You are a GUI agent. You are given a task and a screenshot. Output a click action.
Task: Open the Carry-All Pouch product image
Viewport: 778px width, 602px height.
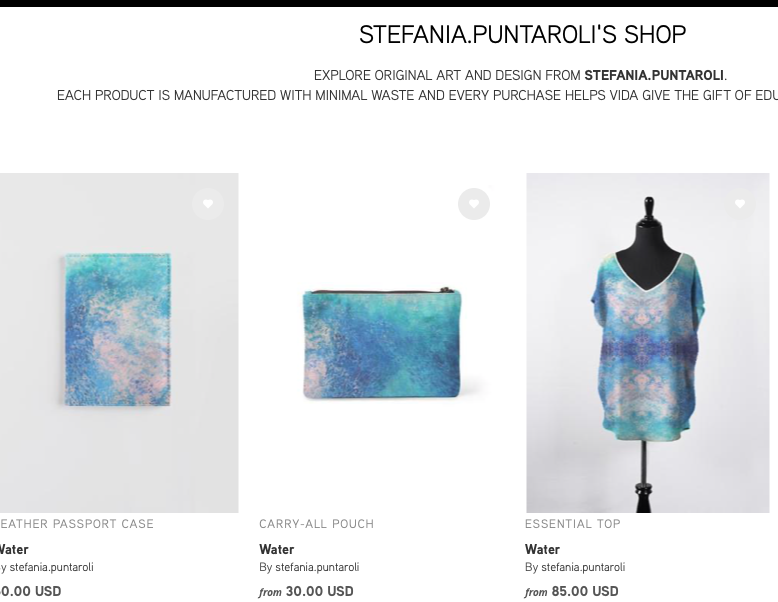tap(382, 342)
